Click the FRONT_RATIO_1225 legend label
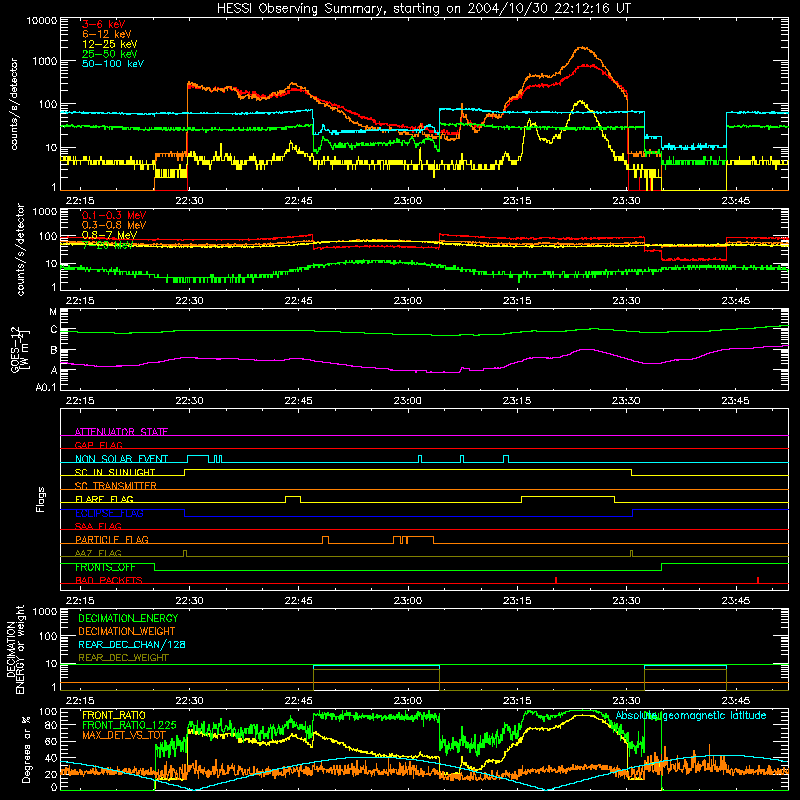 coord(129,725)
